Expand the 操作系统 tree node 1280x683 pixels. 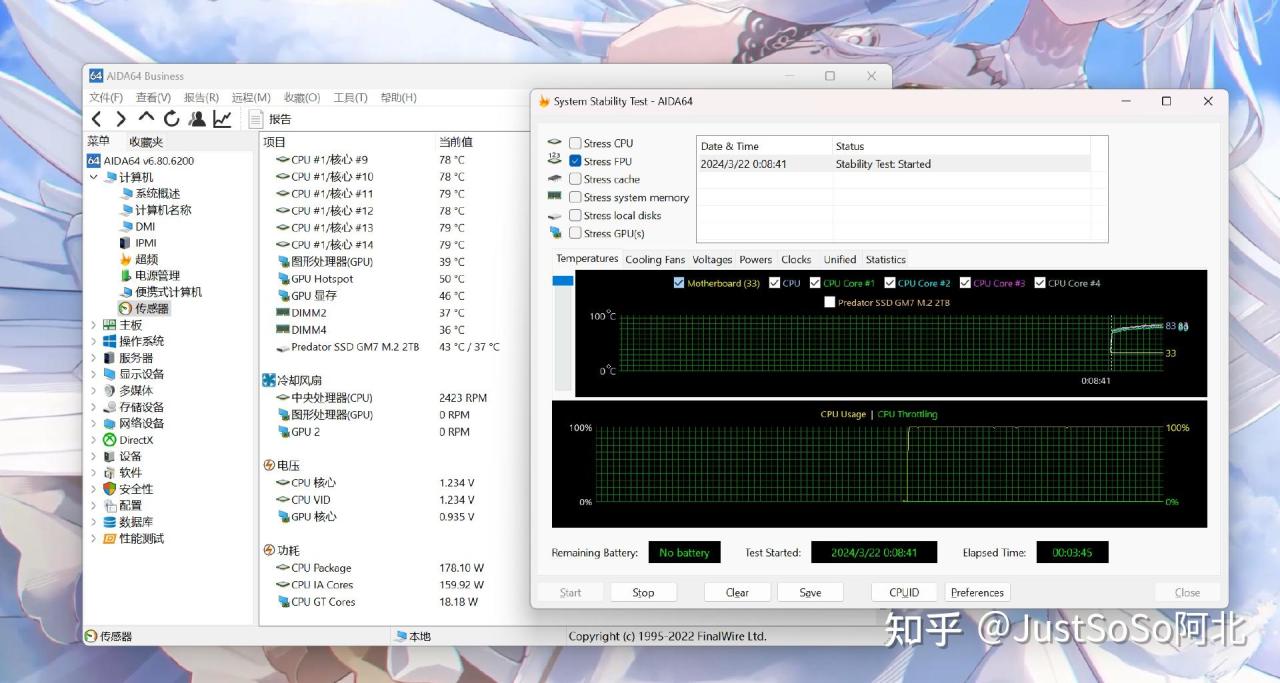coord(94,341)
